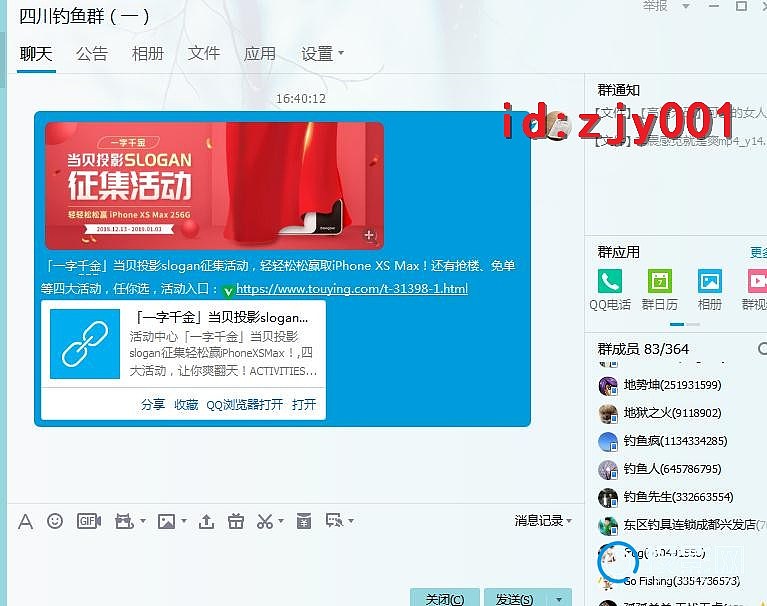Click the gift box icon in toolbar
This screenshot has width=767, height=606.
click(x=236, y=521)
